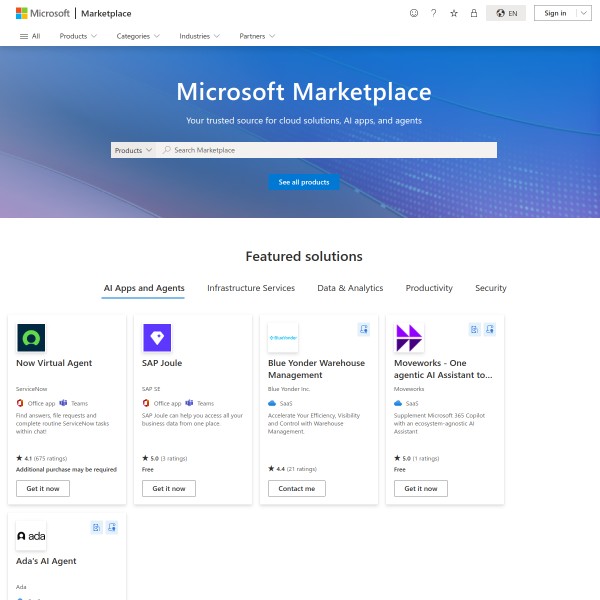Click Get it now for SAP Joule
This screenshot has width=600, height=600.
(169, 489)
